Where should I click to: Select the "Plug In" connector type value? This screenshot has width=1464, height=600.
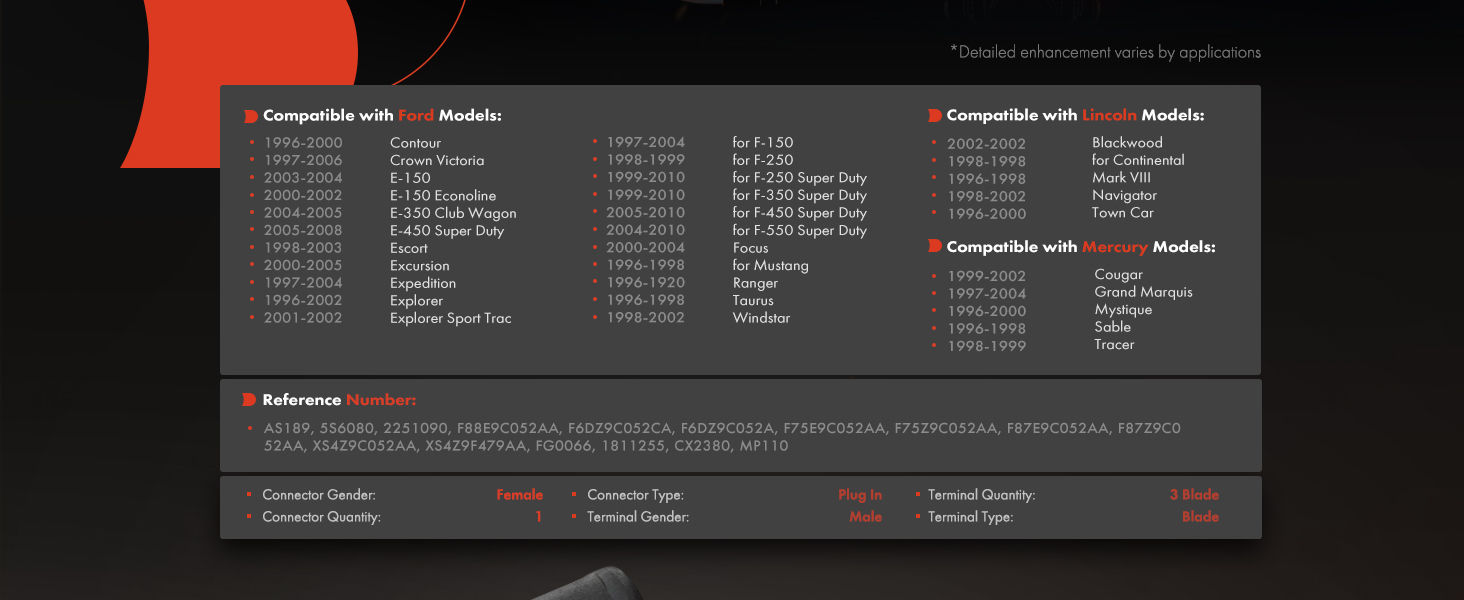(x=860, y=495)
